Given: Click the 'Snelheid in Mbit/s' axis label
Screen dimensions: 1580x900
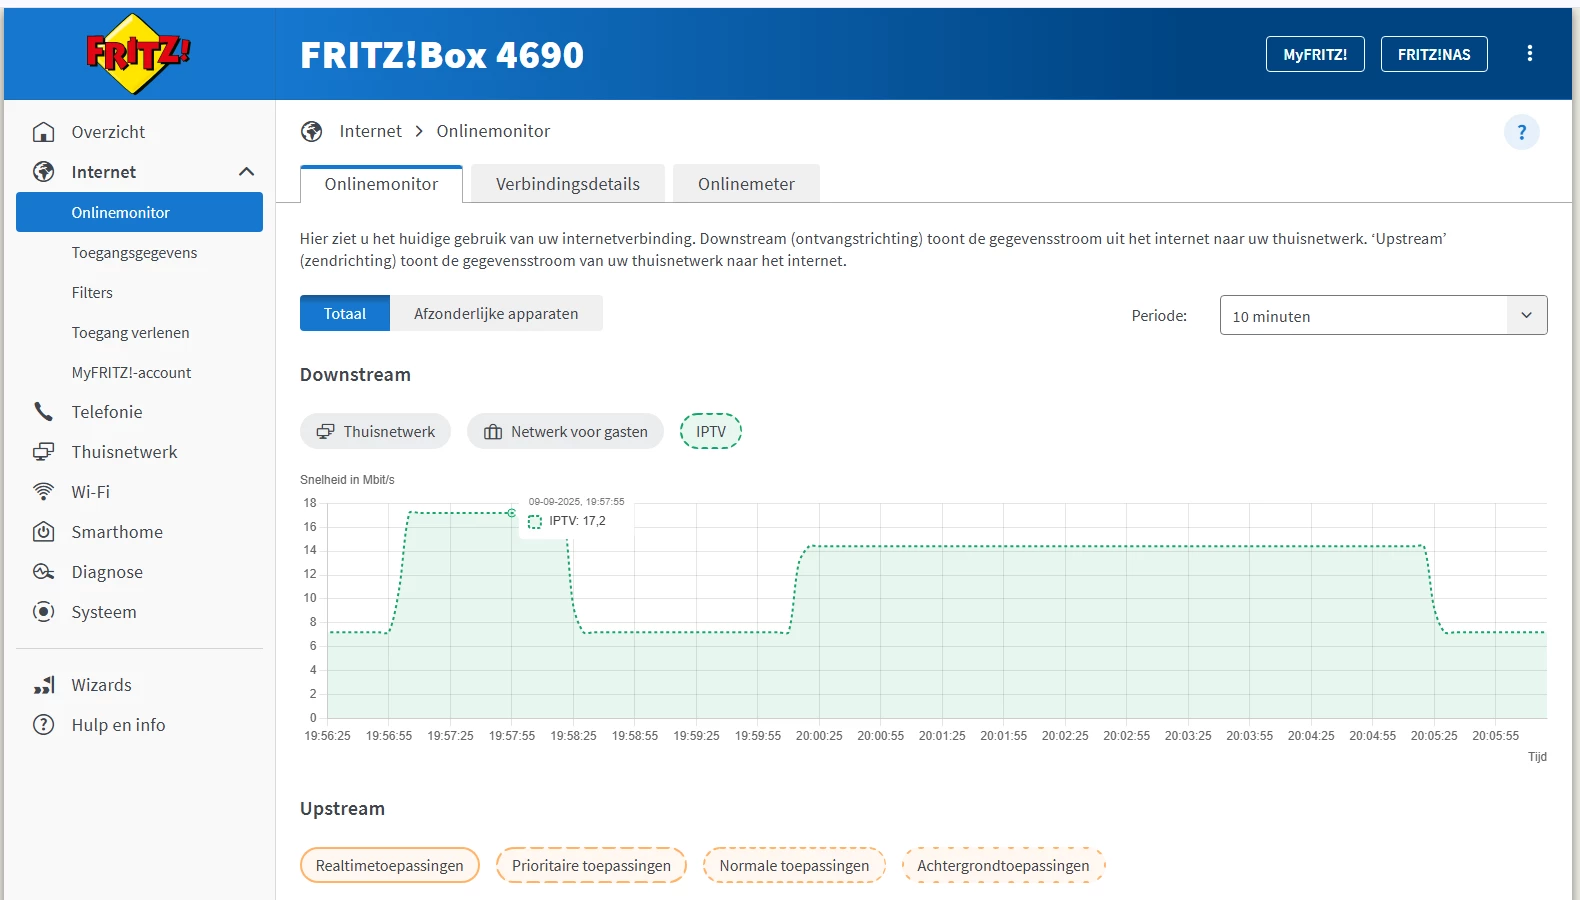Looking at the screenshot, I should coord(347,480).
